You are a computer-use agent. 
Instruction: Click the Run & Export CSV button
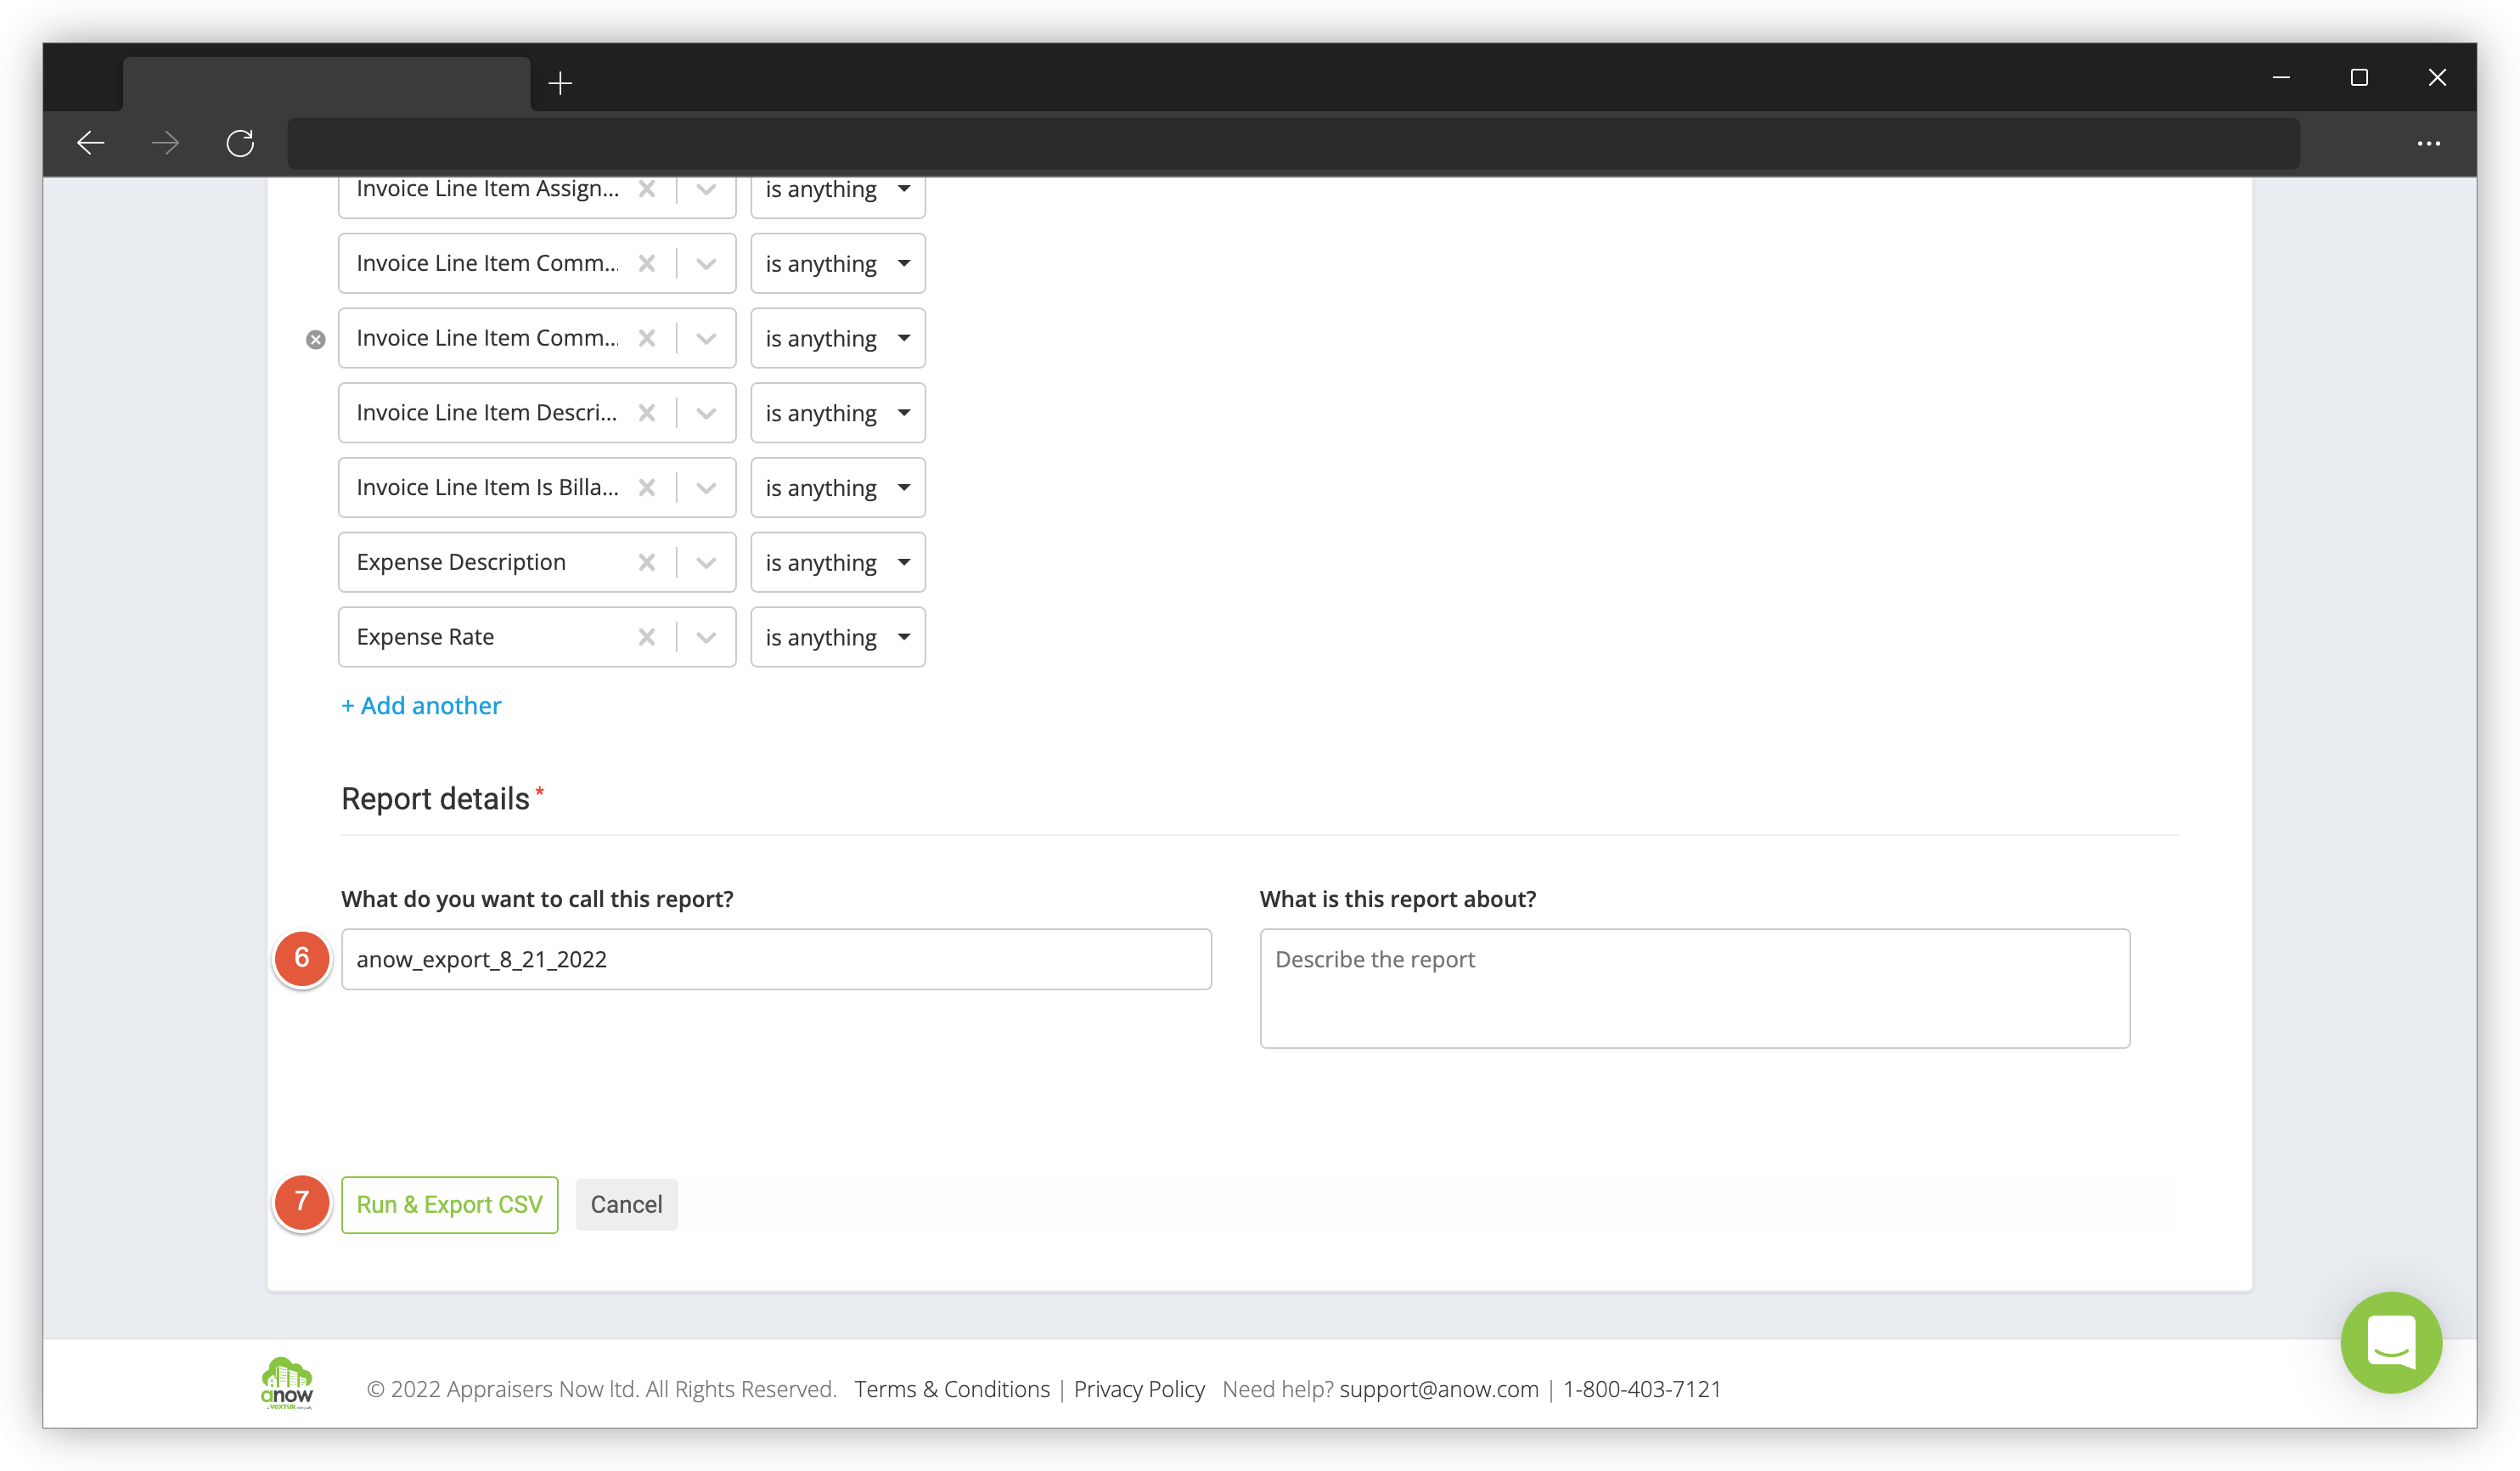[449, 1204]
